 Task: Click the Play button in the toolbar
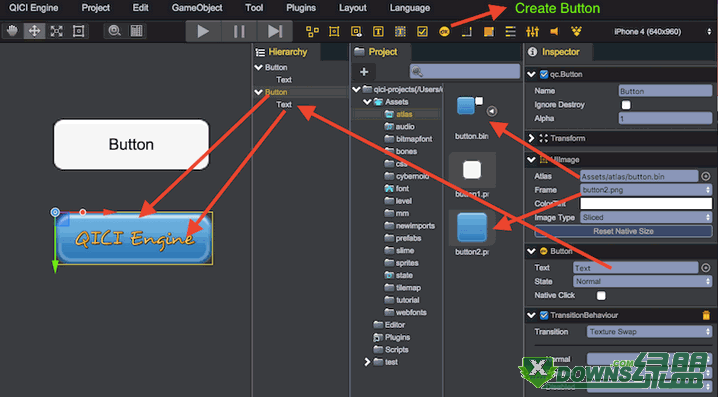coord(203,31)
